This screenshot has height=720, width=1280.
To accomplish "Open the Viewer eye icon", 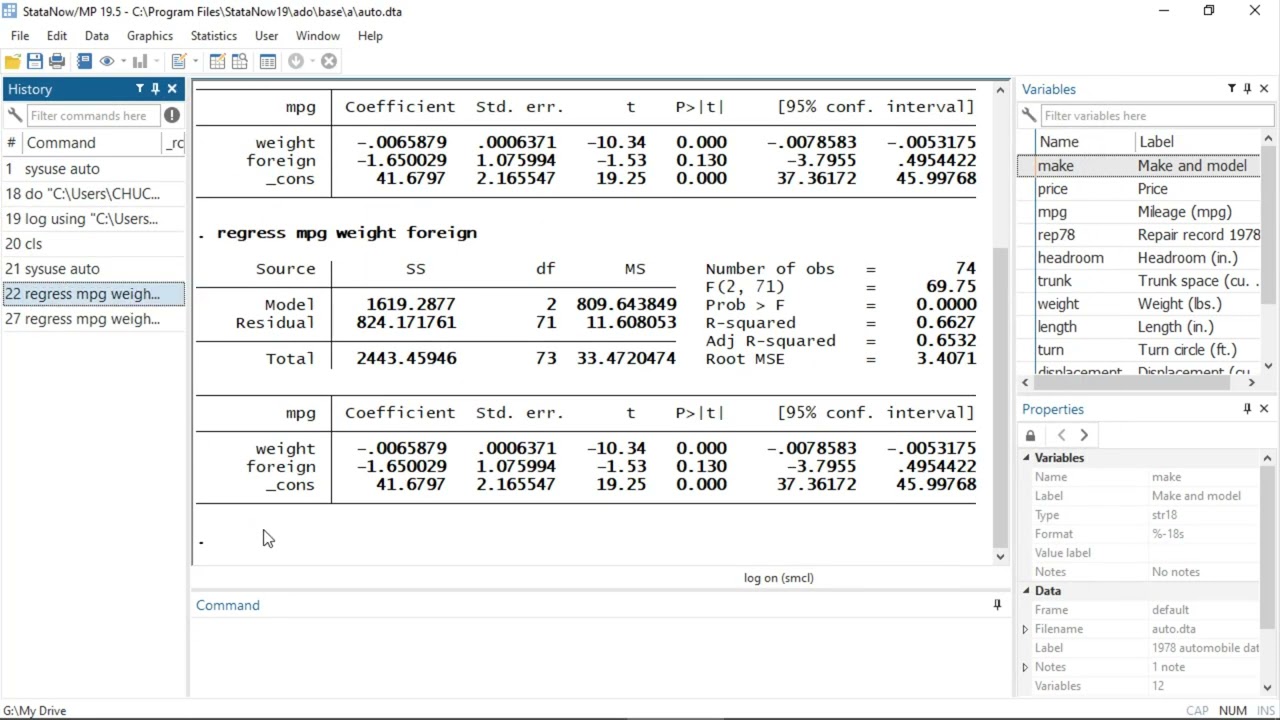I will coord(107,61).
